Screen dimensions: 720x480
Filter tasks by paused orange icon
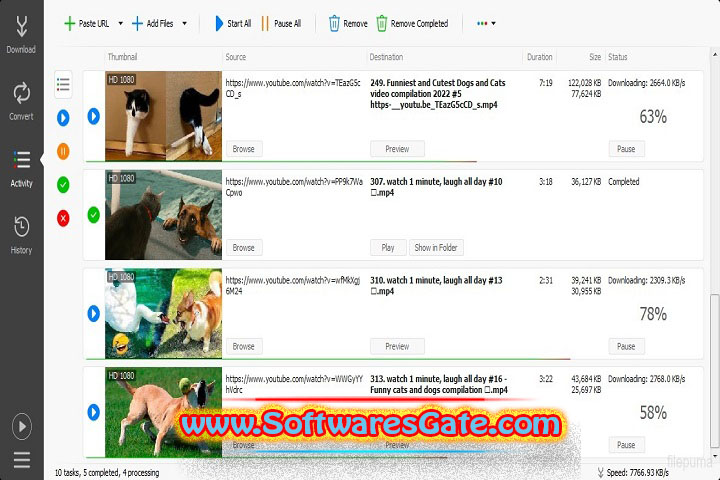[63, 151]
